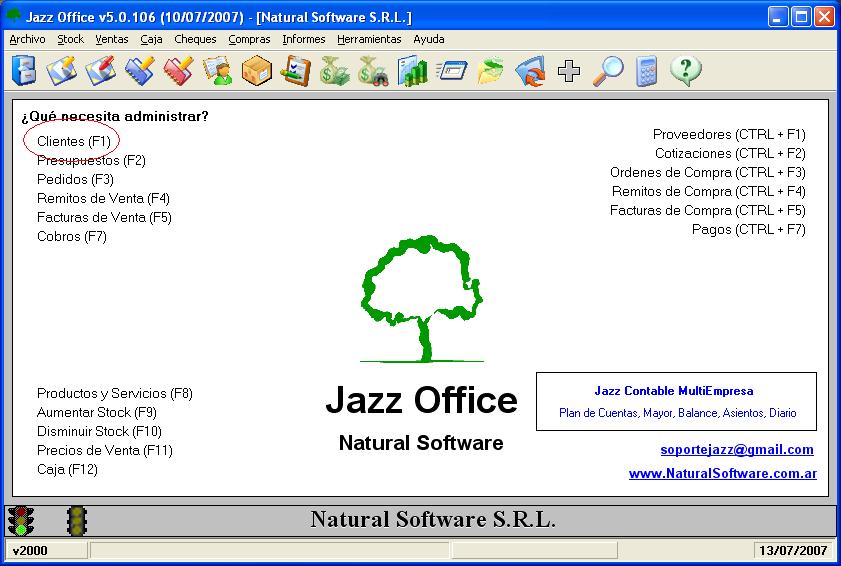Click the blue folder with orange refresh arrows

[x=530, y=70]
